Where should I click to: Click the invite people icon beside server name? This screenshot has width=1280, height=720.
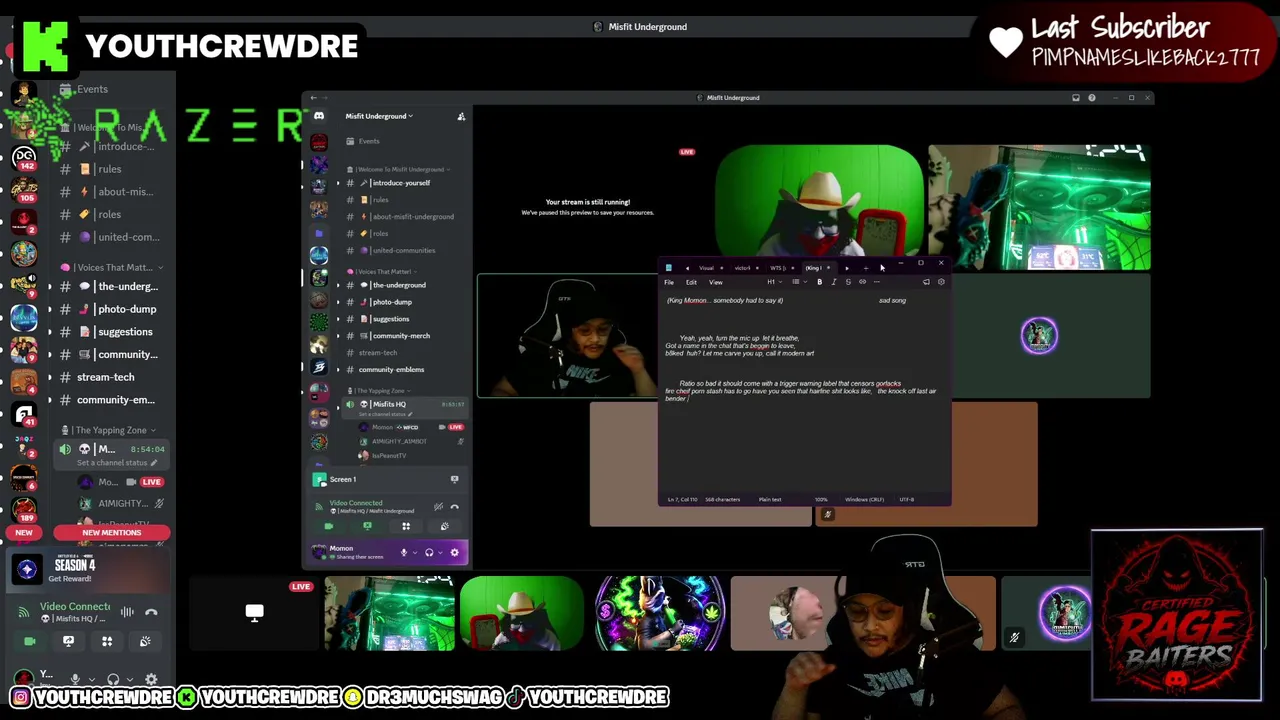pyautogui.click(x=461, y=116)
